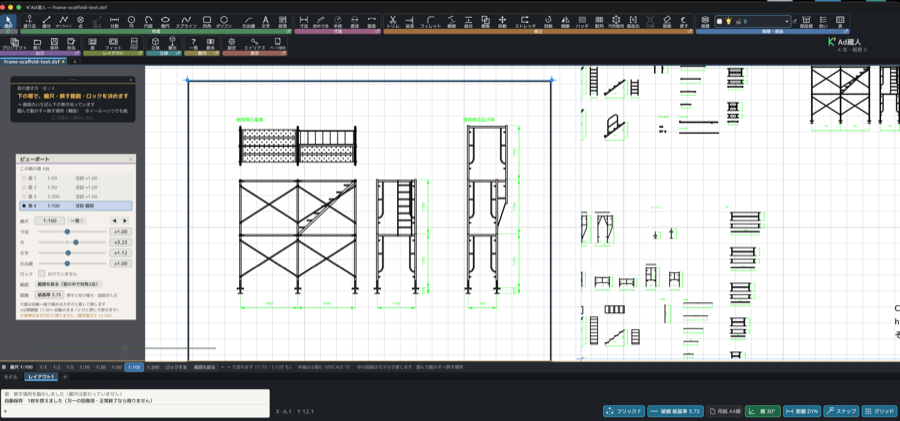Select the frame-scaffold-test.dxf document tab
The height and width of the screenshot is (421, 900).
coord(33,61)
